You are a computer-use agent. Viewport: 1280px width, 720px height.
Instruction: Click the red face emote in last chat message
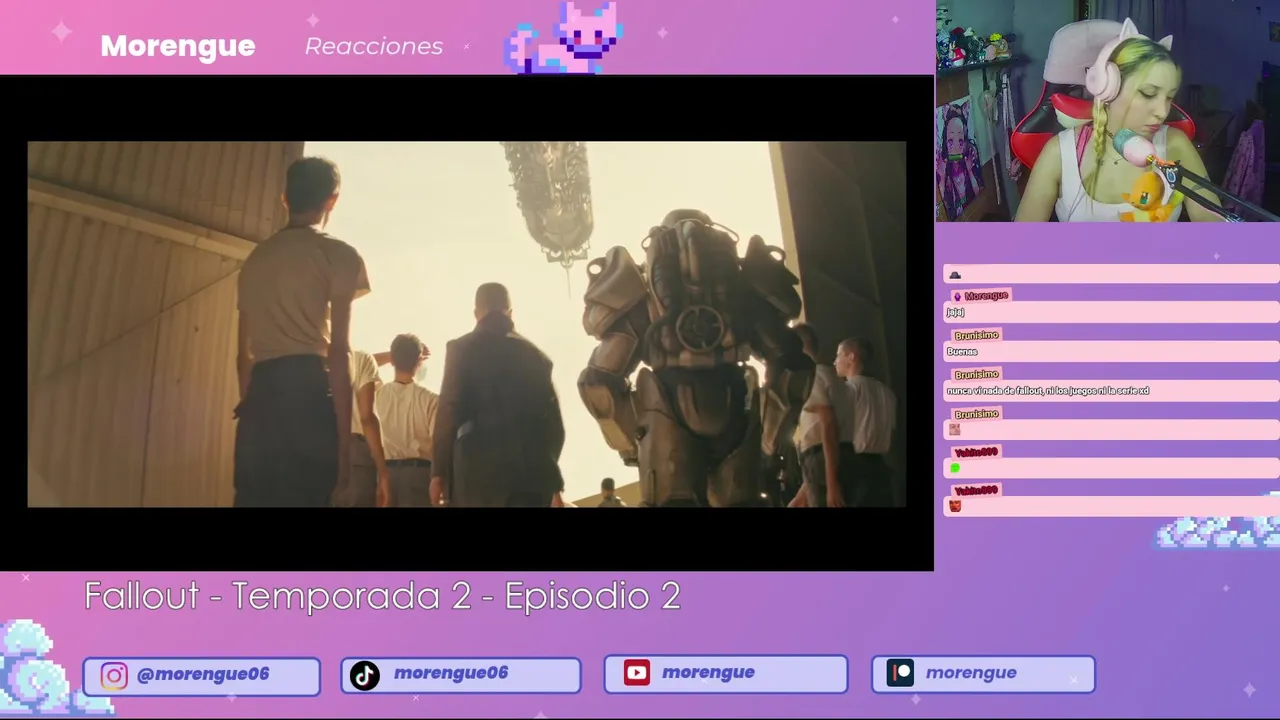(955, 506)
